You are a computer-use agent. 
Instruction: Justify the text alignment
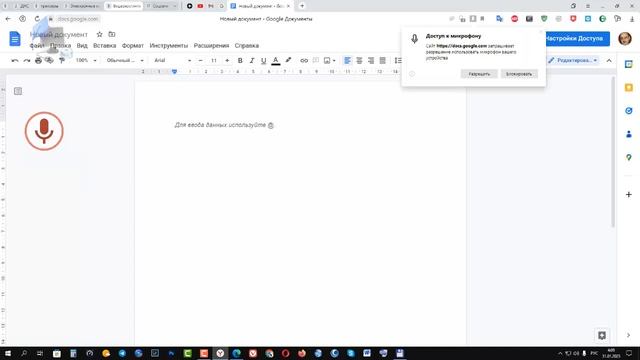382,60
